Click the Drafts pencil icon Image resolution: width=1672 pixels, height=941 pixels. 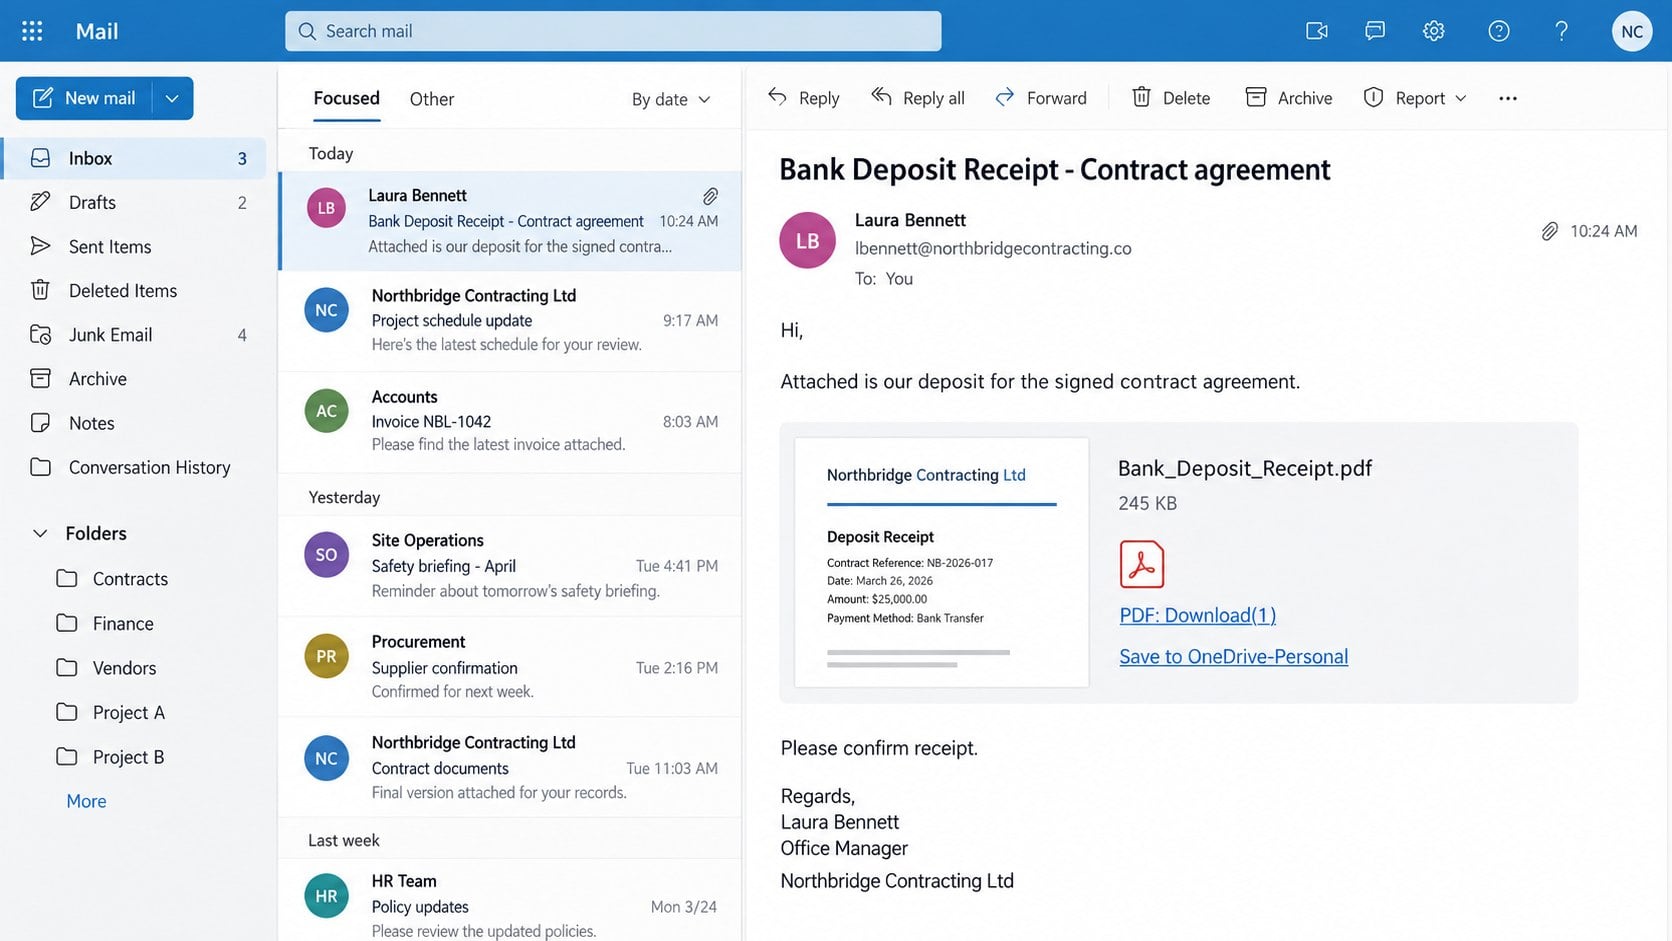tap(40, 202)
